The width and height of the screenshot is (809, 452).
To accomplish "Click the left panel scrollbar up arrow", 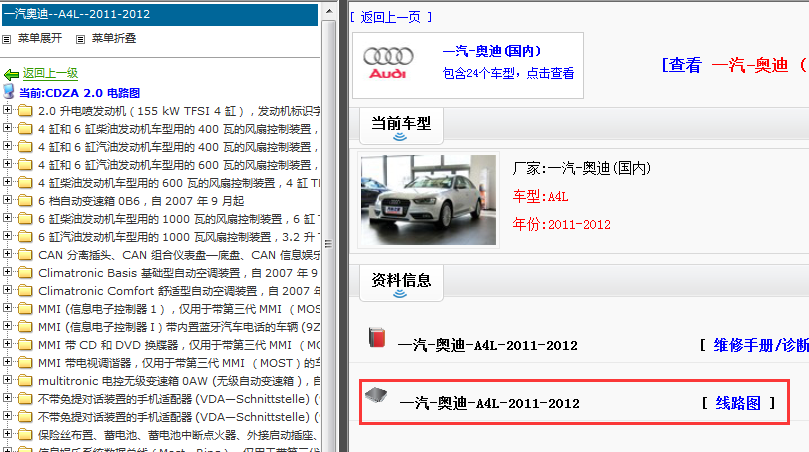I will [329, 11].
